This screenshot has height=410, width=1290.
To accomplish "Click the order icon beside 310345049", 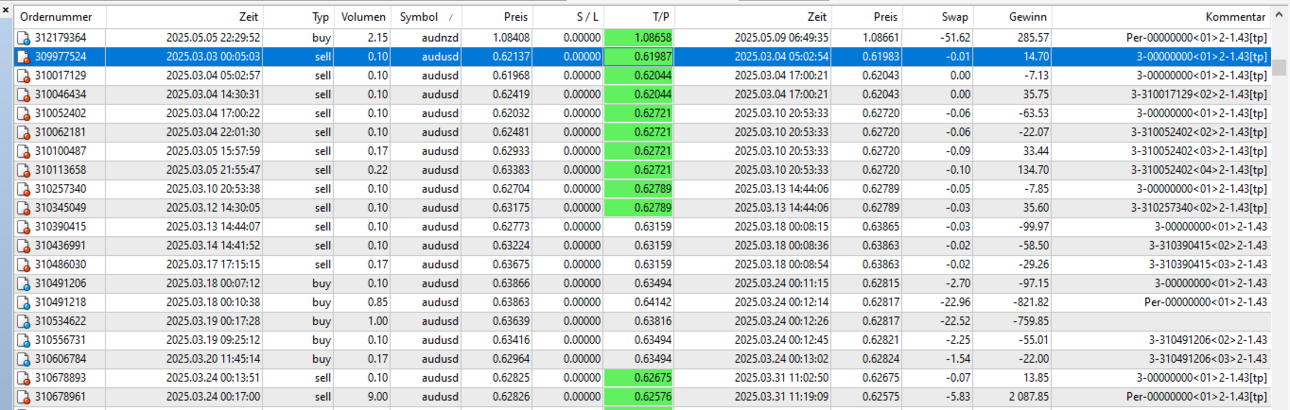I will pyautogui.click(x=24, y=207).
